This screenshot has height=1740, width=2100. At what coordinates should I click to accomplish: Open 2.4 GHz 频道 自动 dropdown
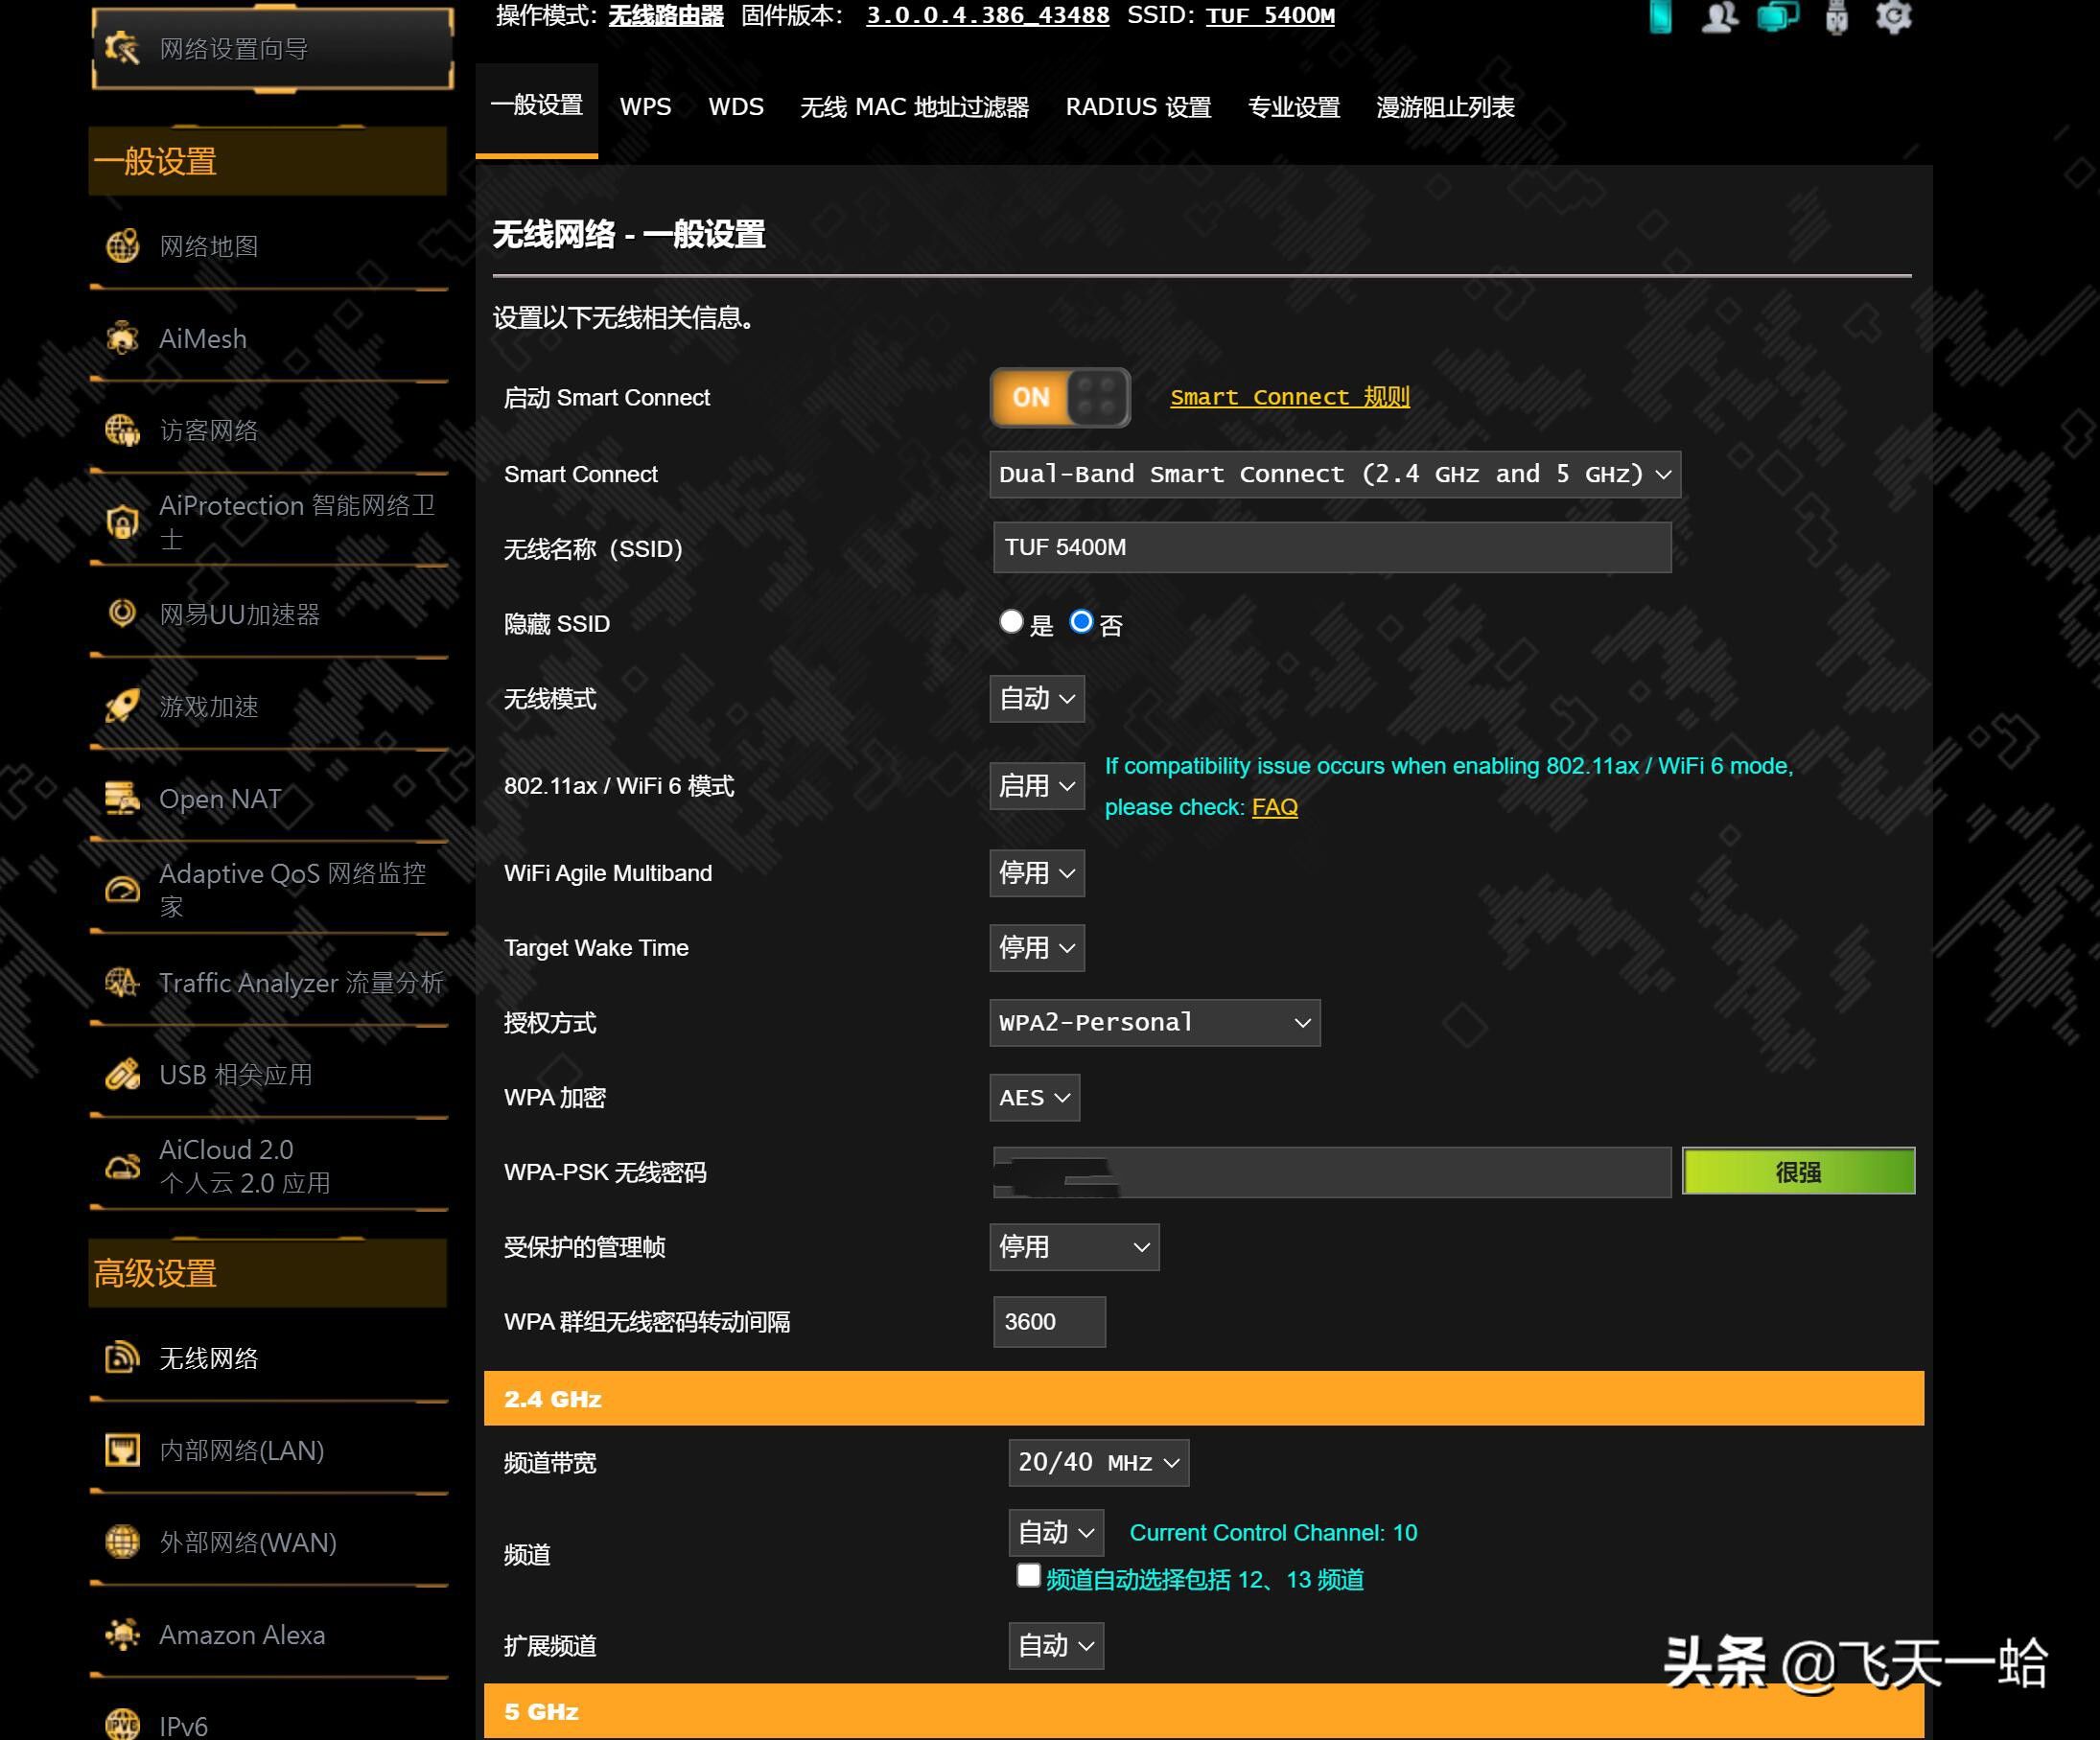click(x=1056, y=1532)
